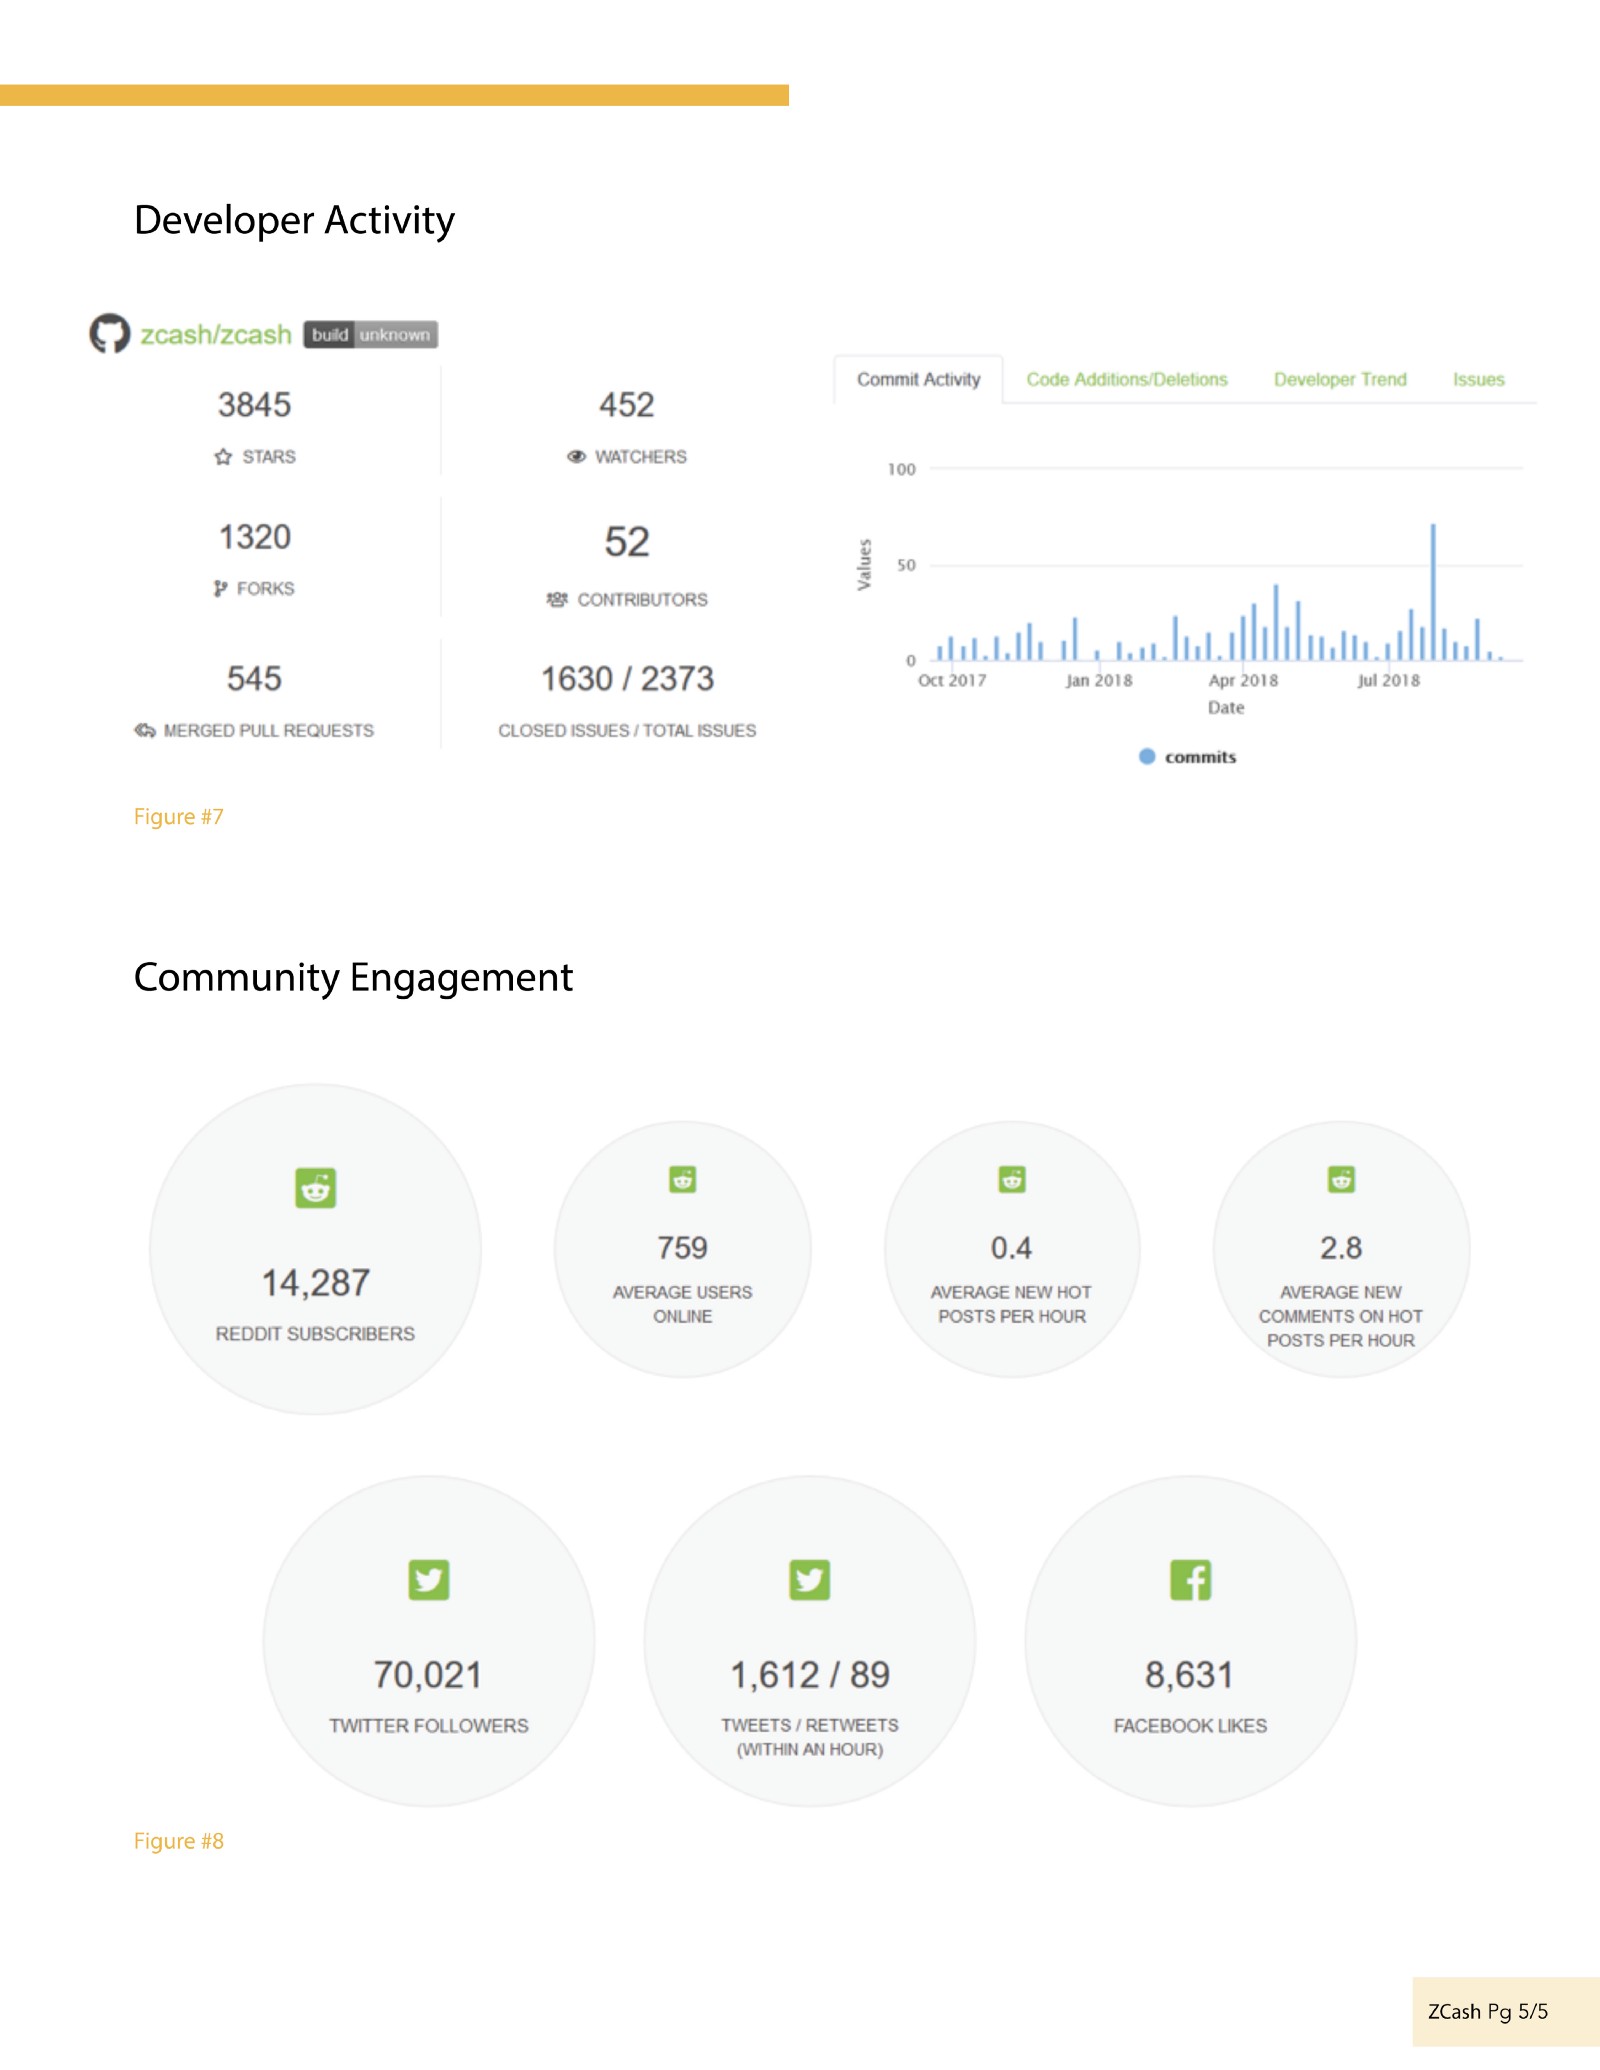1600x2070 pixels.
Task: Click the chart's Values axis title
Action: [x=865, y=565]
